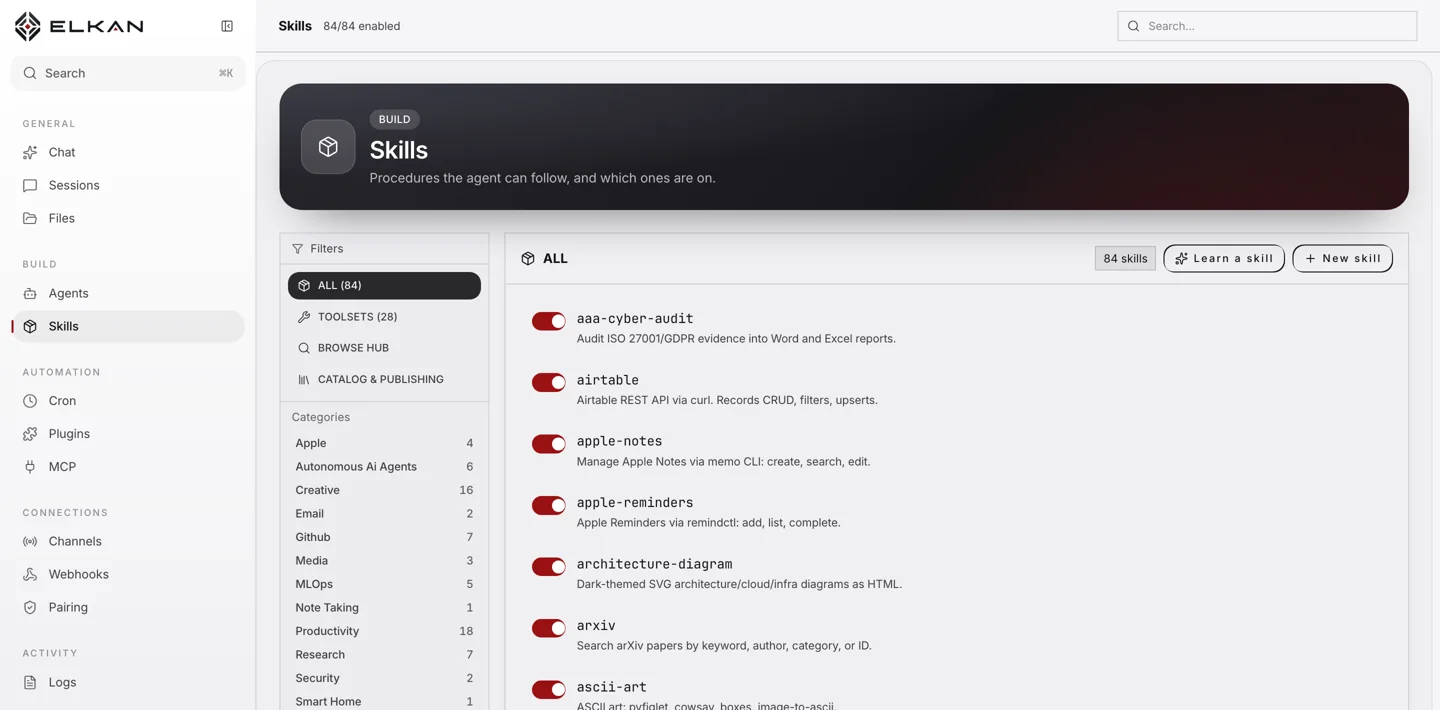
Task: Filter by Autonomous Ai Agents category
Action: click(384, 467)
